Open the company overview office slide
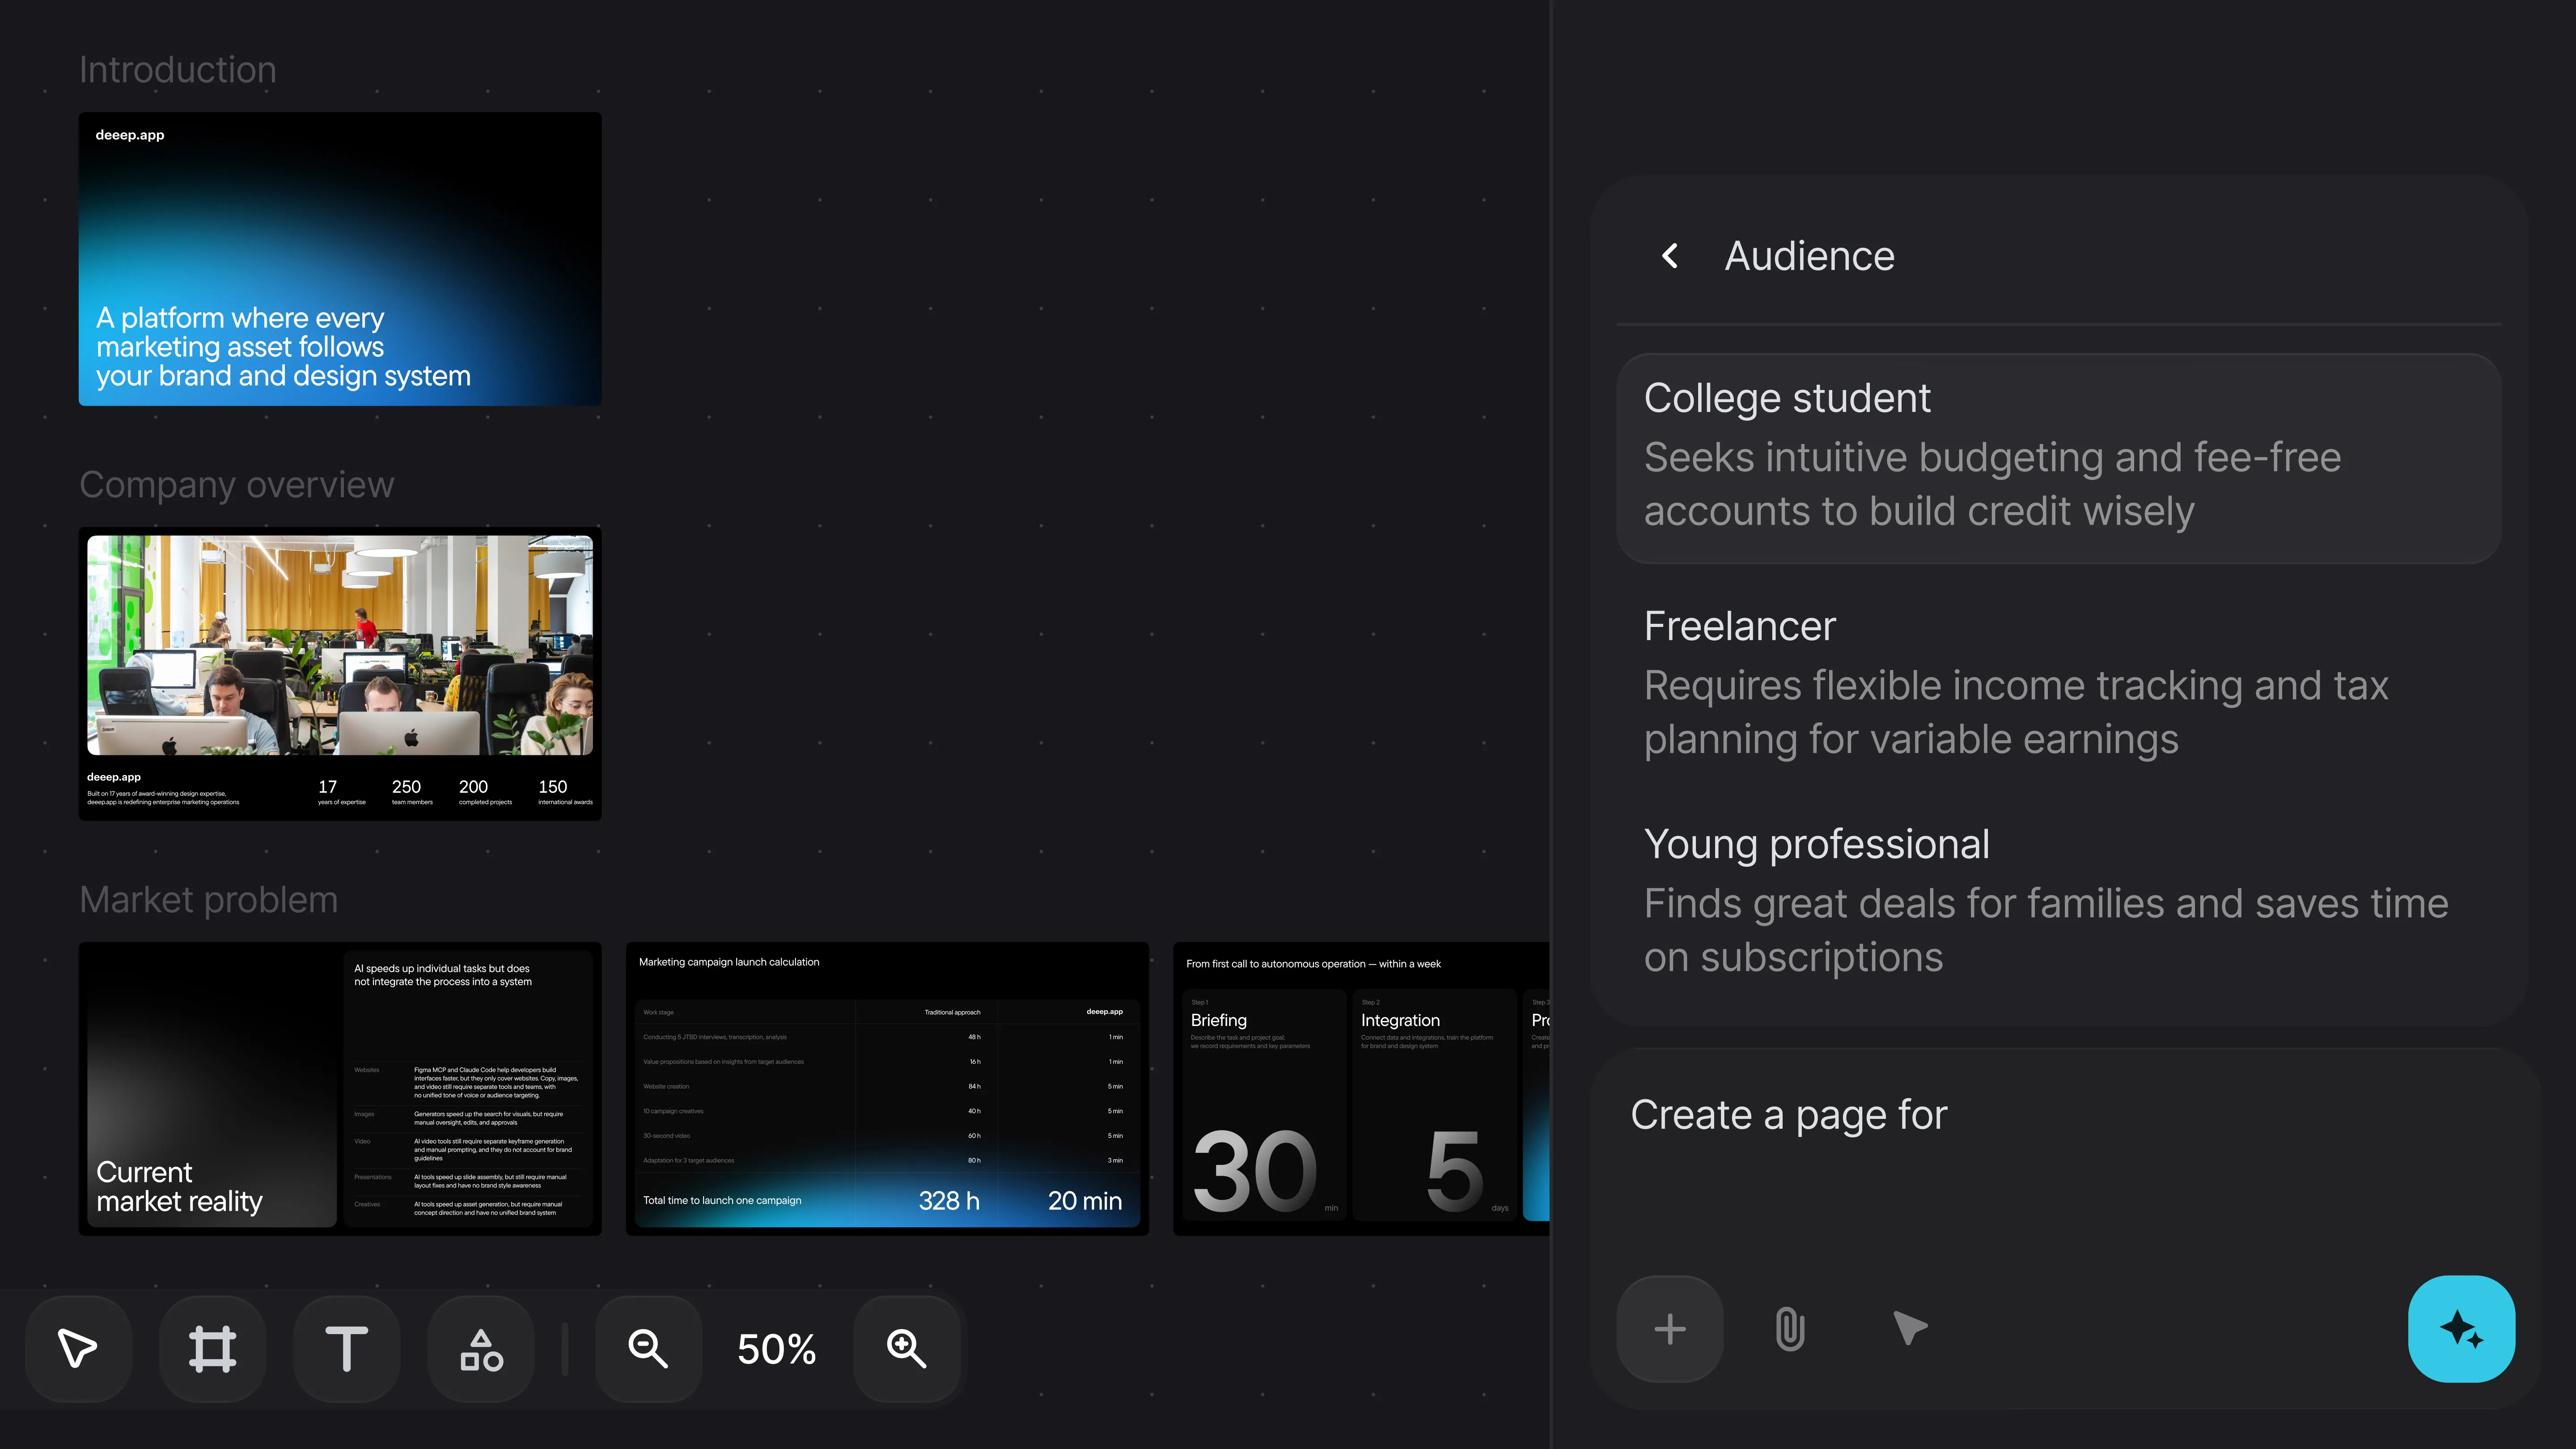Viewport: 2576px width, 1449px height. (x=340, y=674)
